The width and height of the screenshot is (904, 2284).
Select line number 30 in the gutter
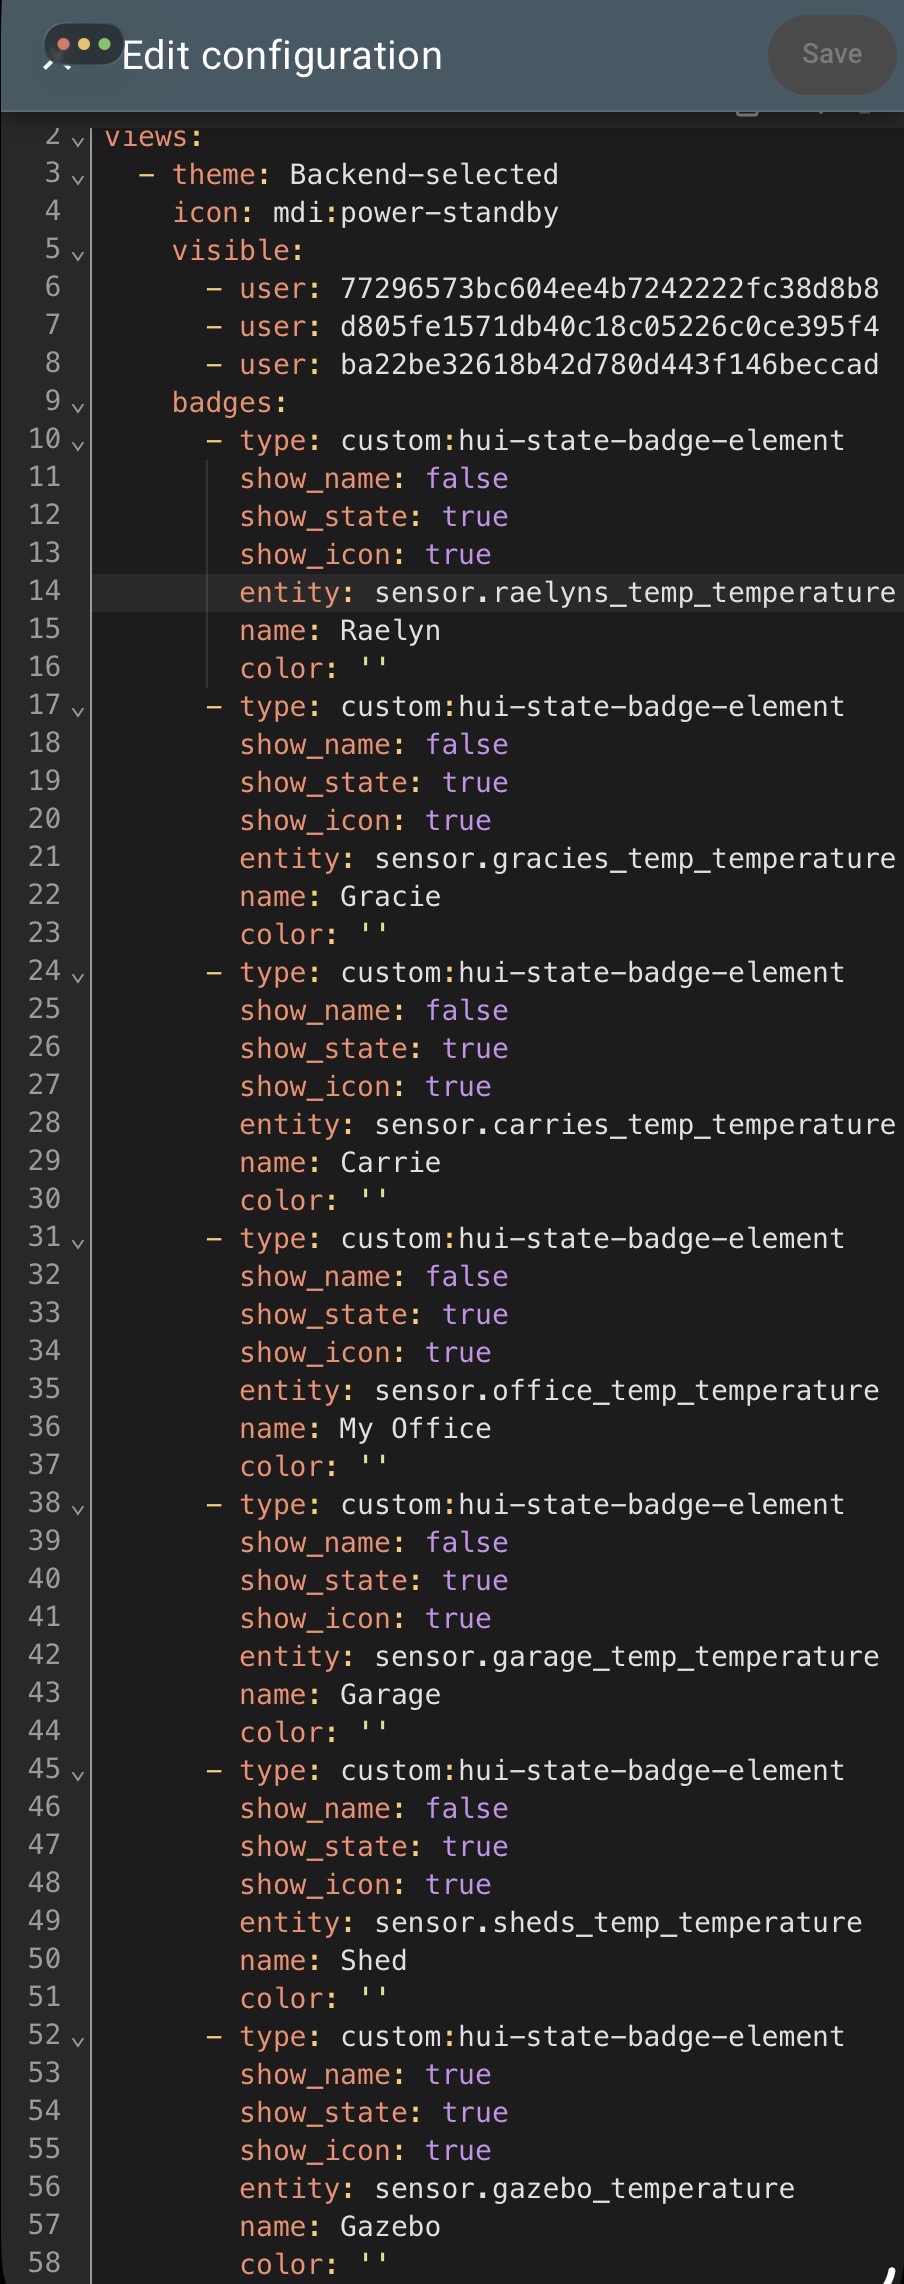pyautogui.click(x=44, y=1199)
